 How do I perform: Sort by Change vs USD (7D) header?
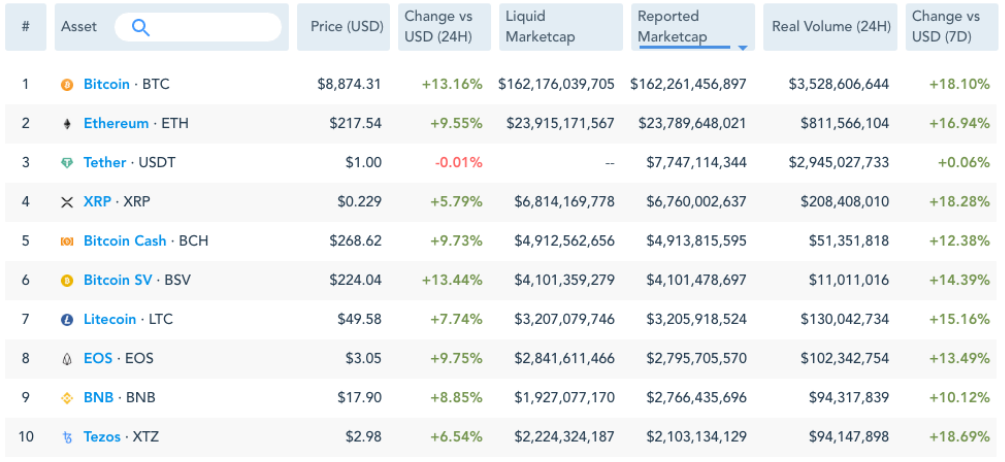(952, 27)
